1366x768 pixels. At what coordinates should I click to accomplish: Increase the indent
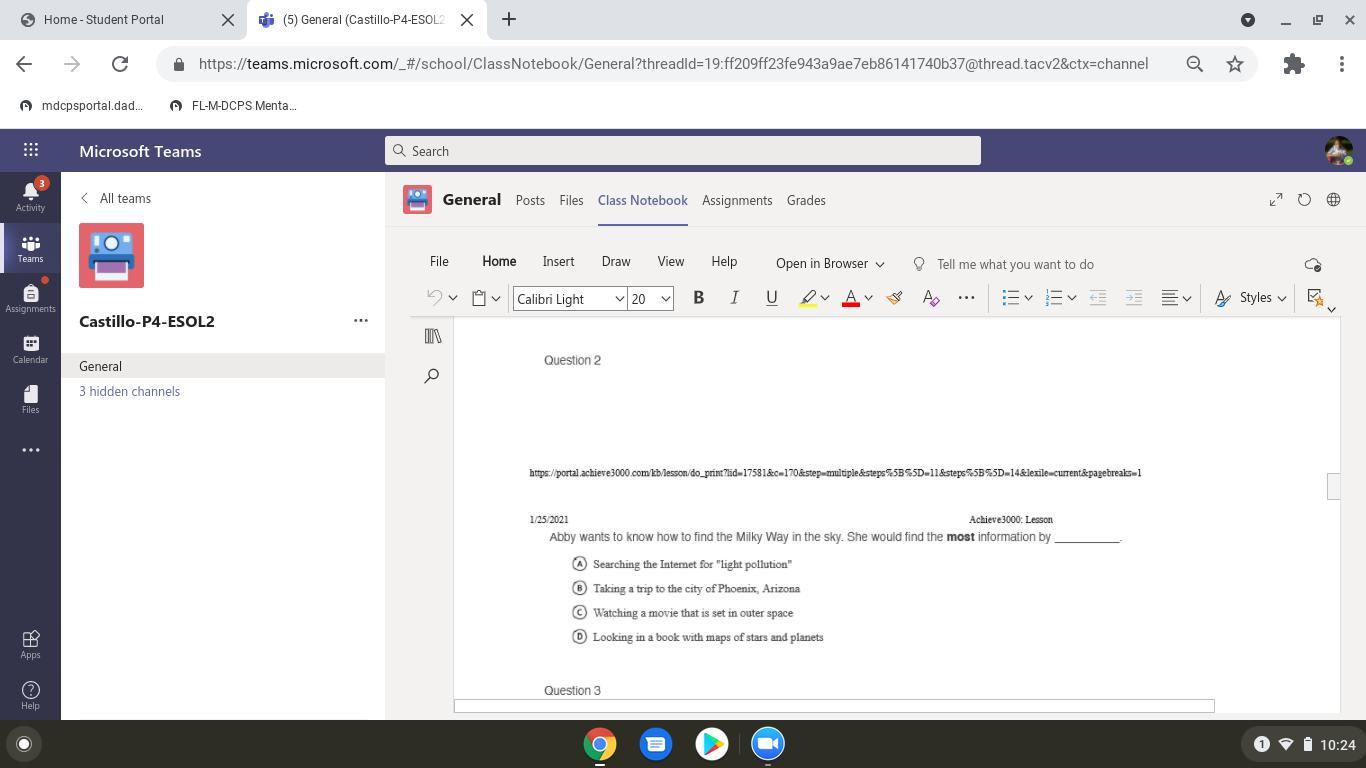[x=1133, y=298]
